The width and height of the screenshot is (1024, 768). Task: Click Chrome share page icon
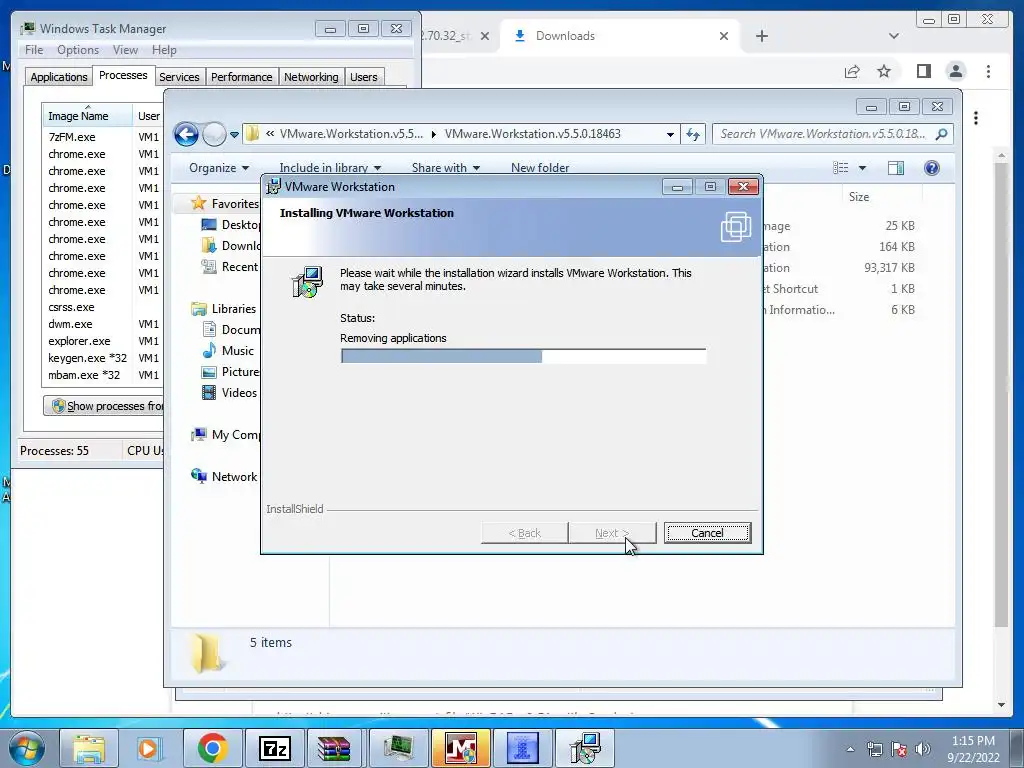click(852, 71)
